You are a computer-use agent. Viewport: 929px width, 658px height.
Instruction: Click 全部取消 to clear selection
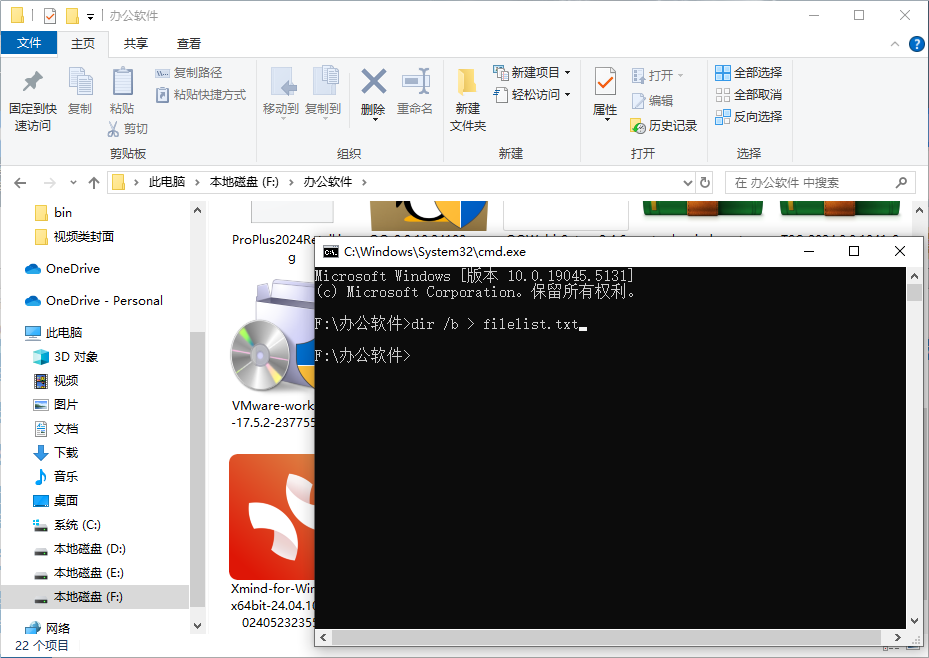[751, 94]
